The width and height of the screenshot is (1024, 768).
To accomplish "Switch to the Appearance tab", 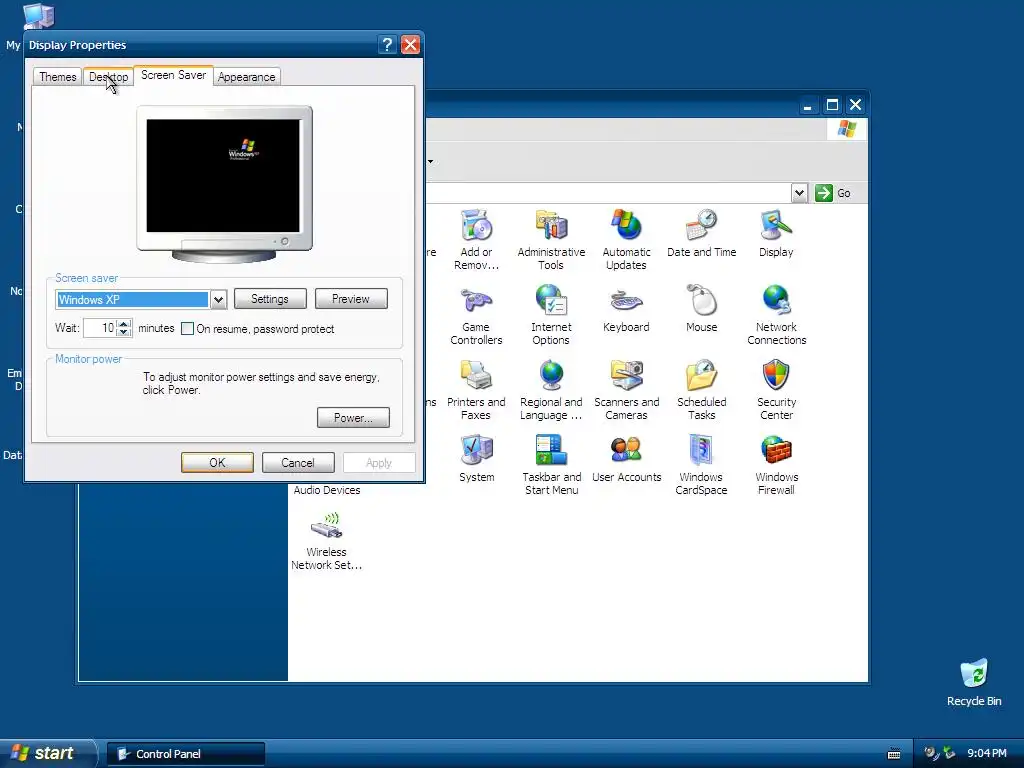I will (246, 76).
